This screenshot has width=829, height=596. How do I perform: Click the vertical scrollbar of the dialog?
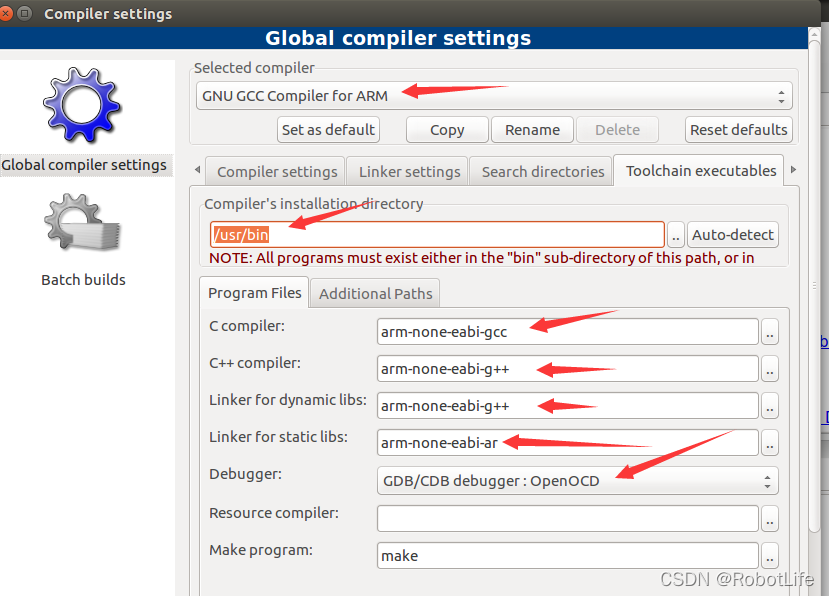[814, 286]
